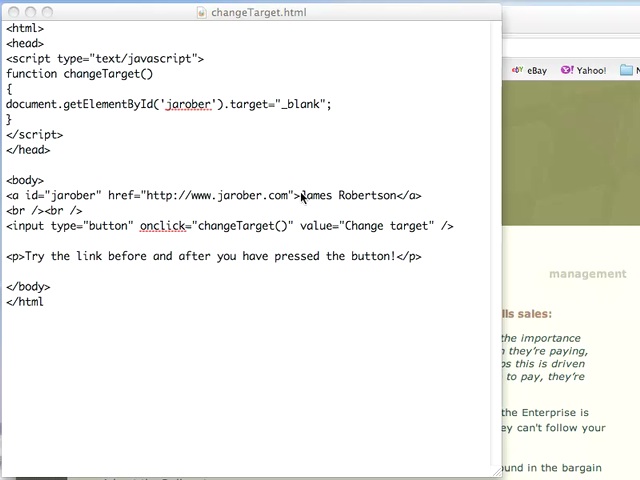Zoom the changeTarget.html editor window
The image size is (640, 480).
coord(48,12)
